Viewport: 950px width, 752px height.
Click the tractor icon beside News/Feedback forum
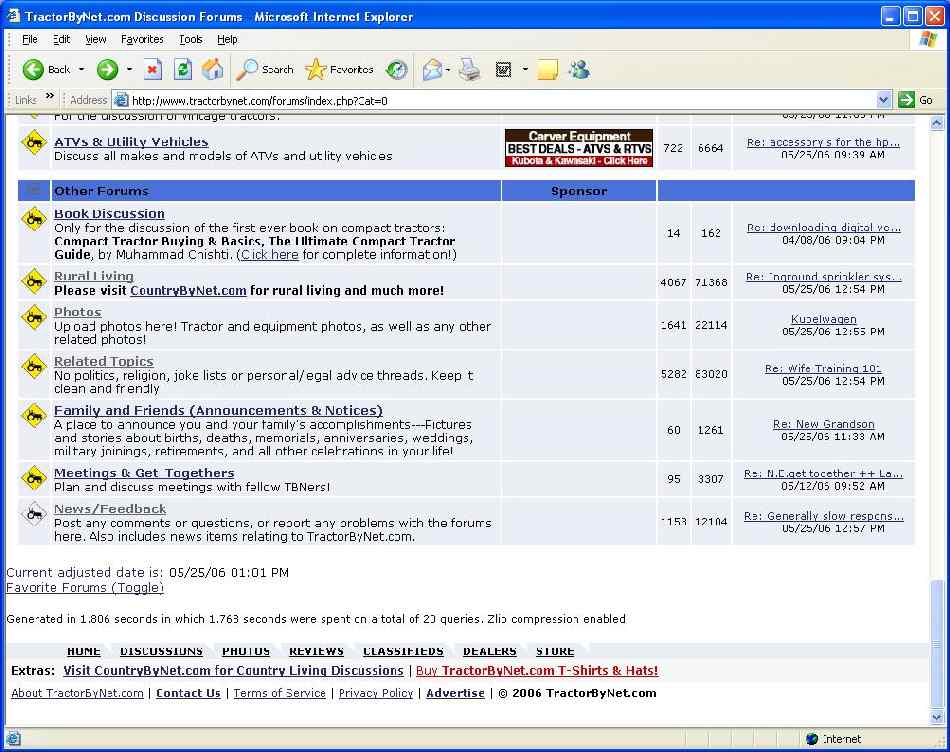tap(34, 514)
